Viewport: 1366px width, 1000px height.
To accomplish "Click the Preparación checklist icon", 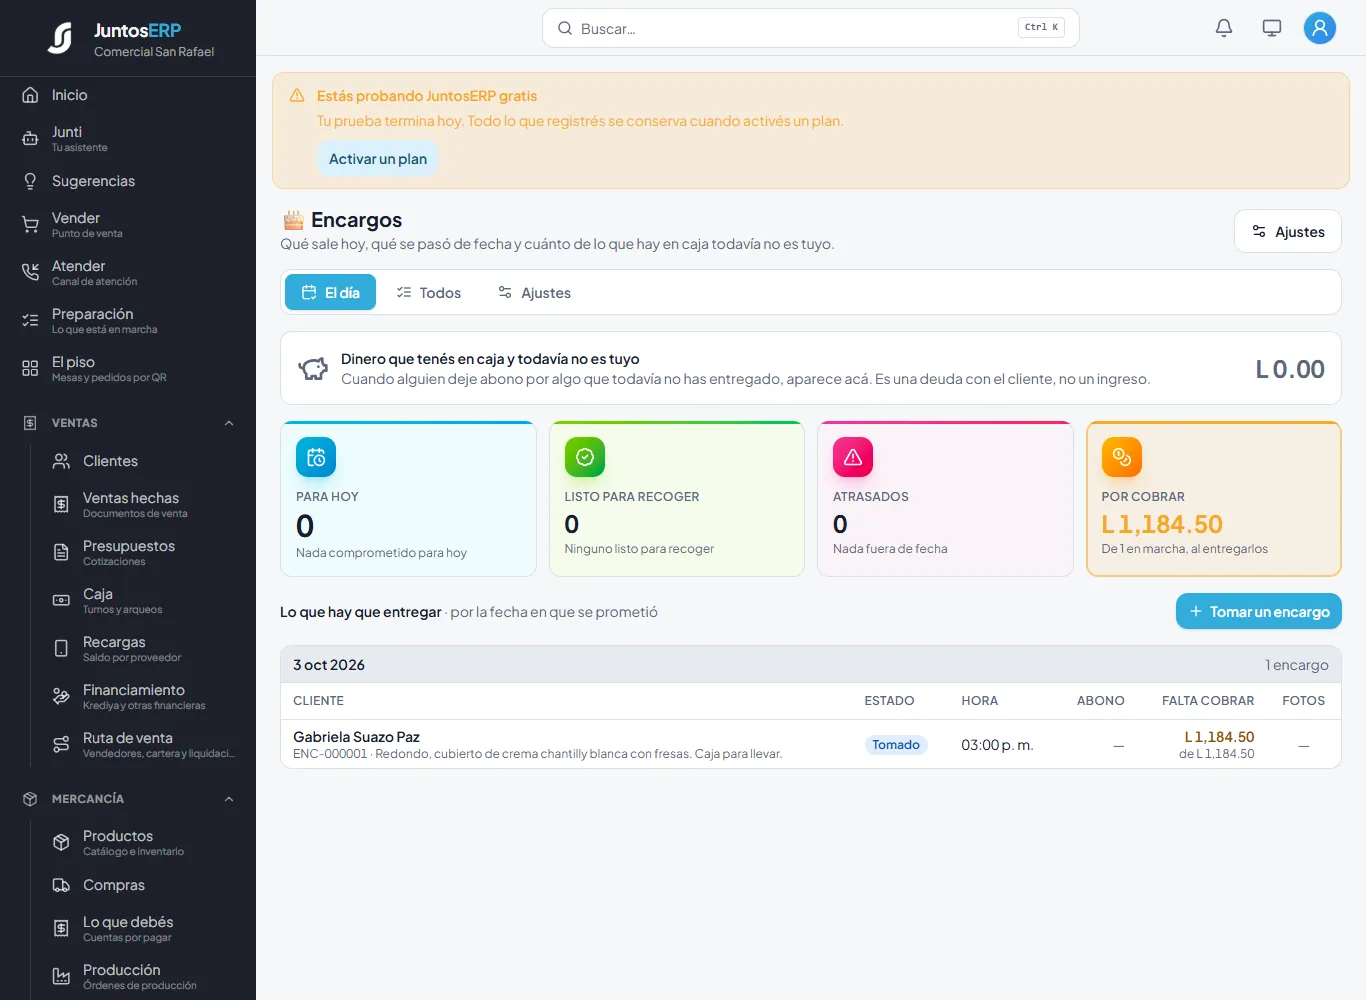I will pyautogui.click(x=30, y=321).
